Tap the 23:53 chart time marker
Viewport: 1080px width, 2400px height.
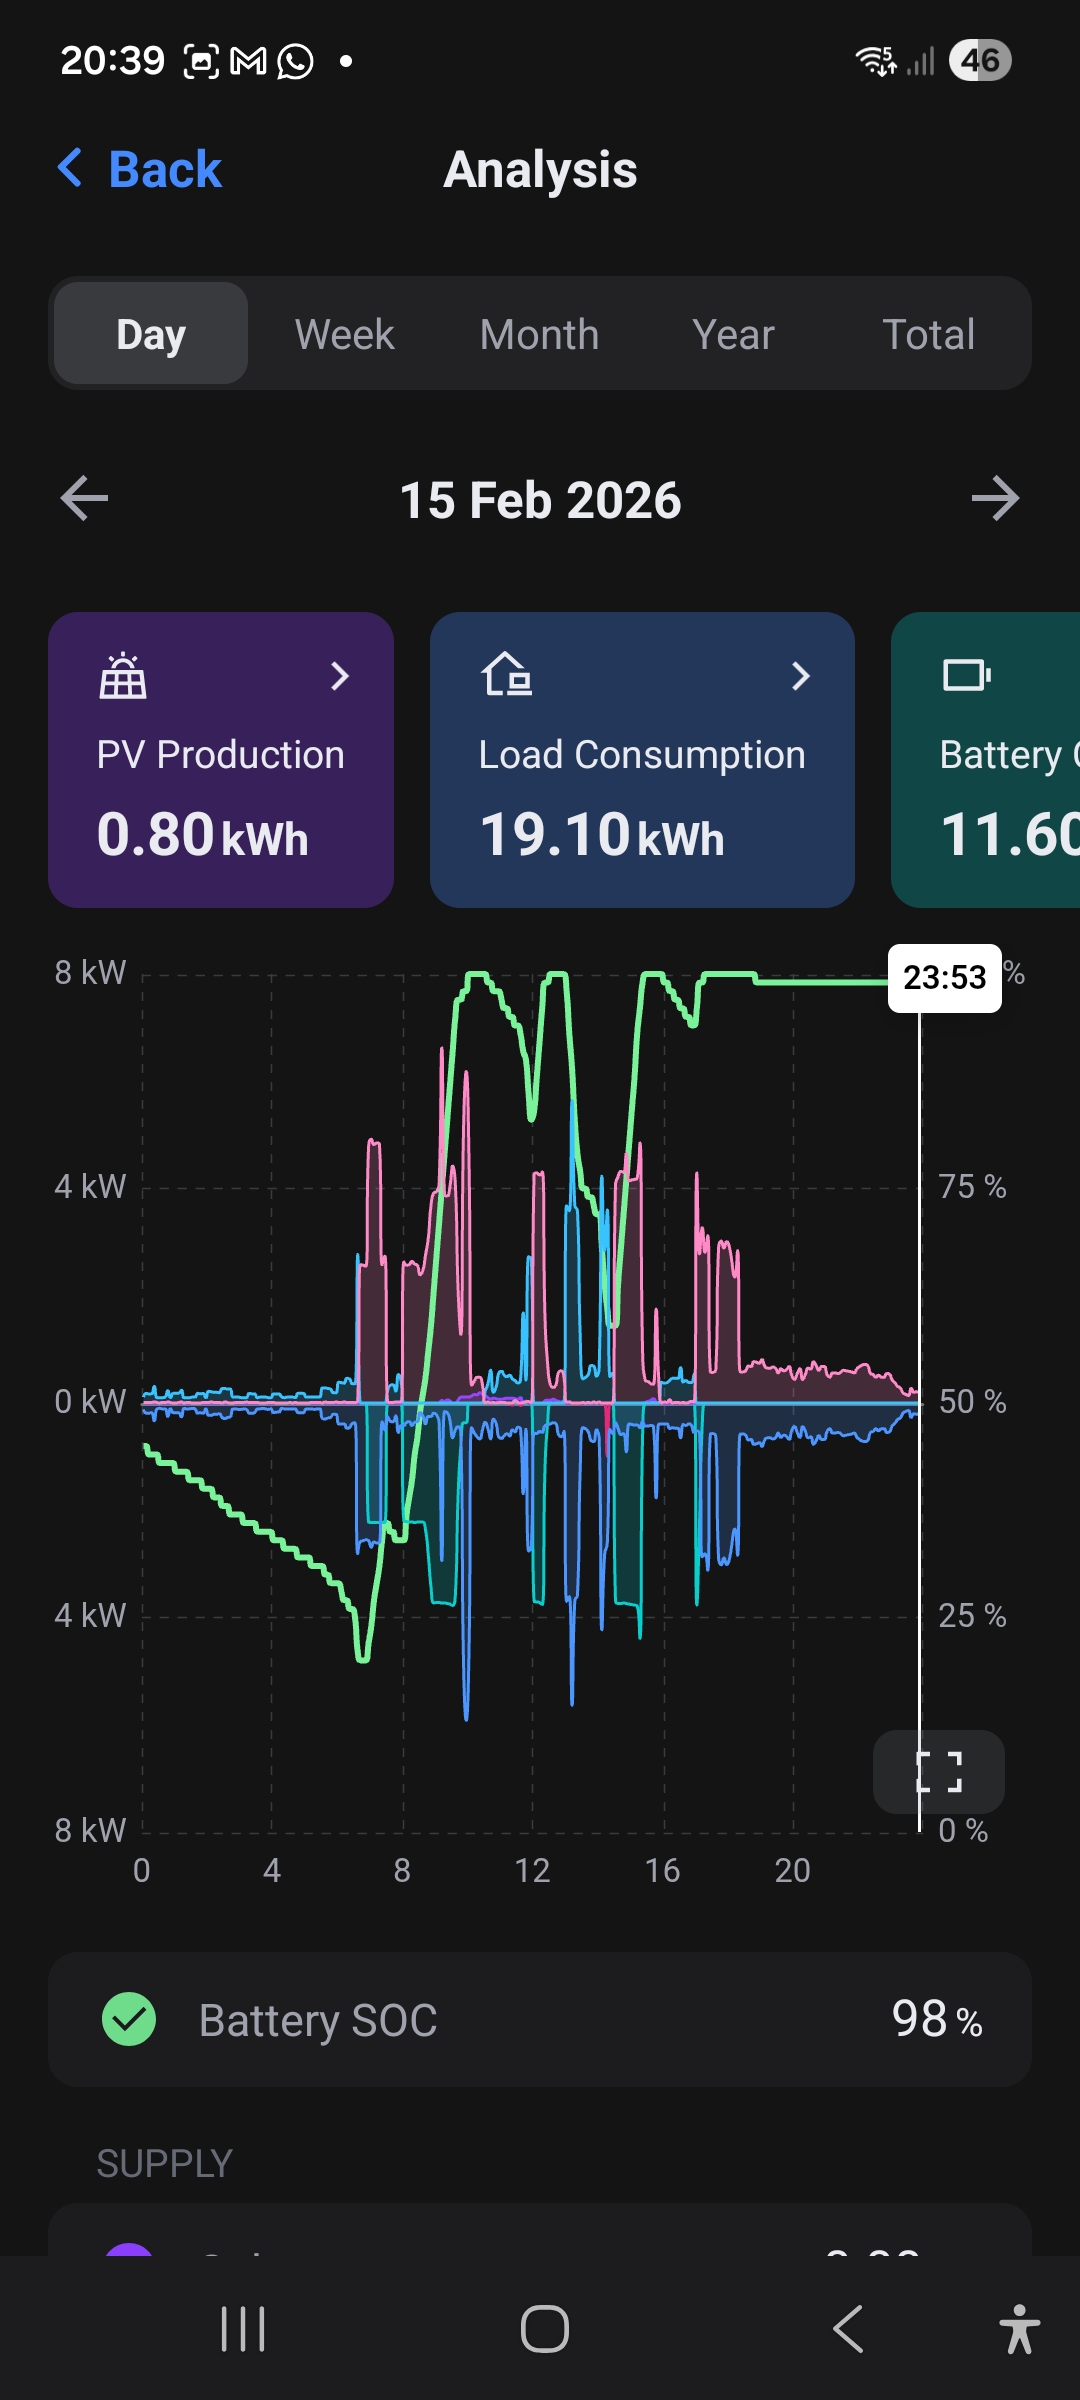(x=944, y=977)
